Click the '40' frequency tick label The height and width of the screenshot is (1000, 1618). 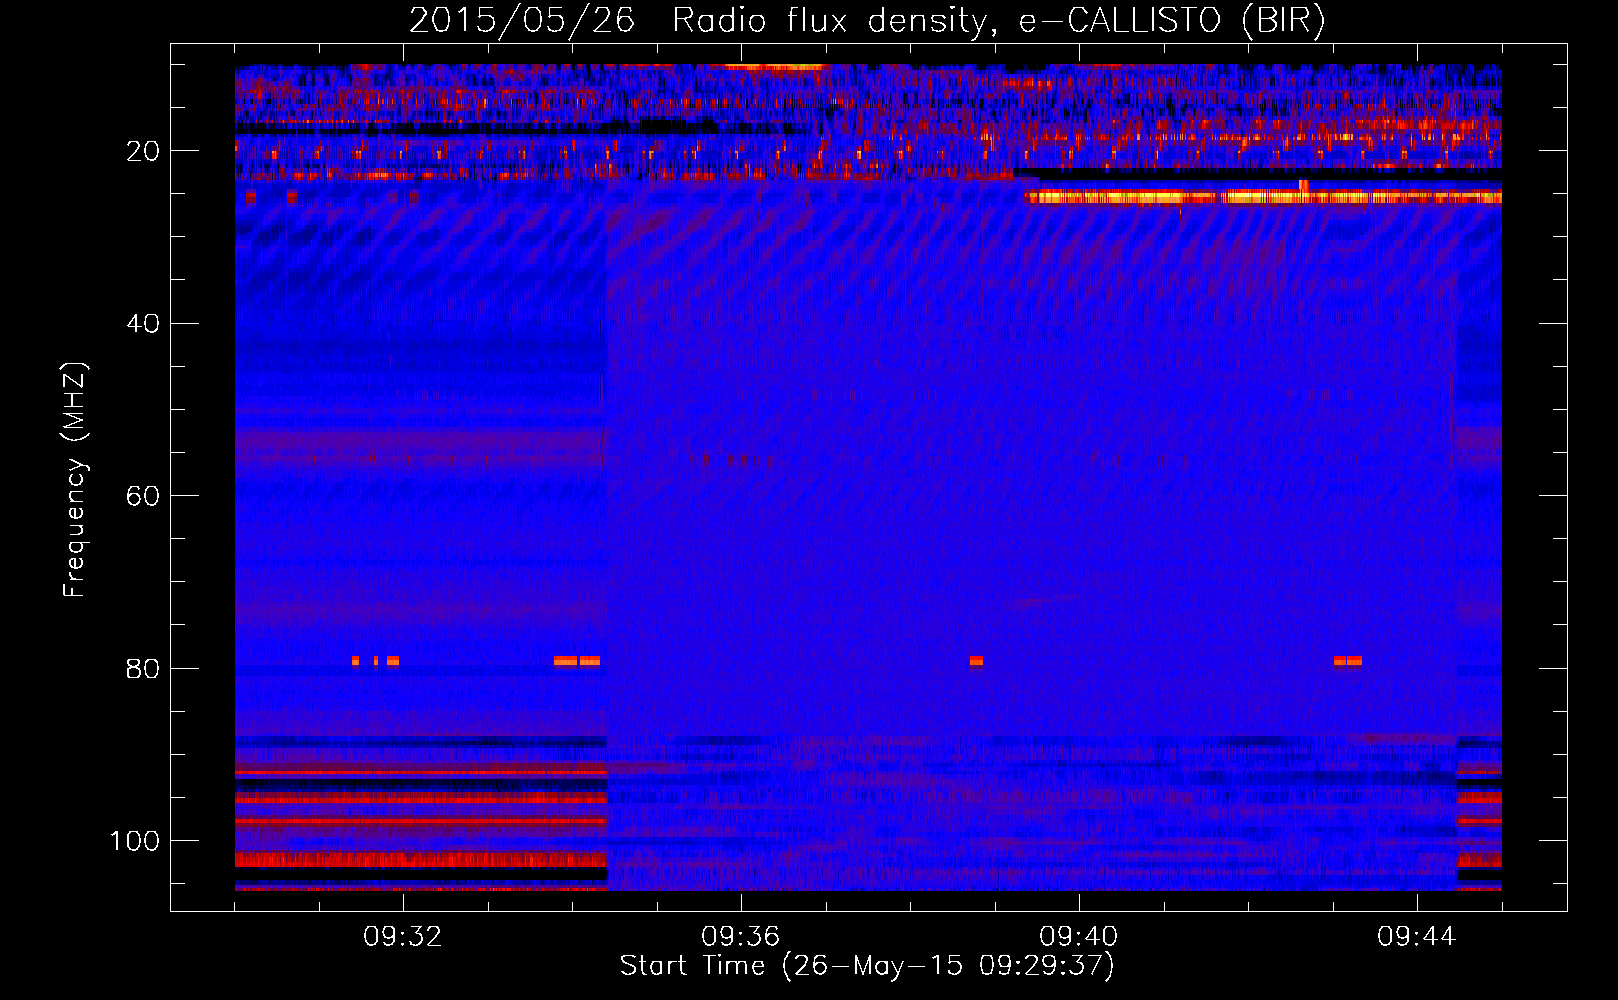pyautogui.click(x=143, y=324)
